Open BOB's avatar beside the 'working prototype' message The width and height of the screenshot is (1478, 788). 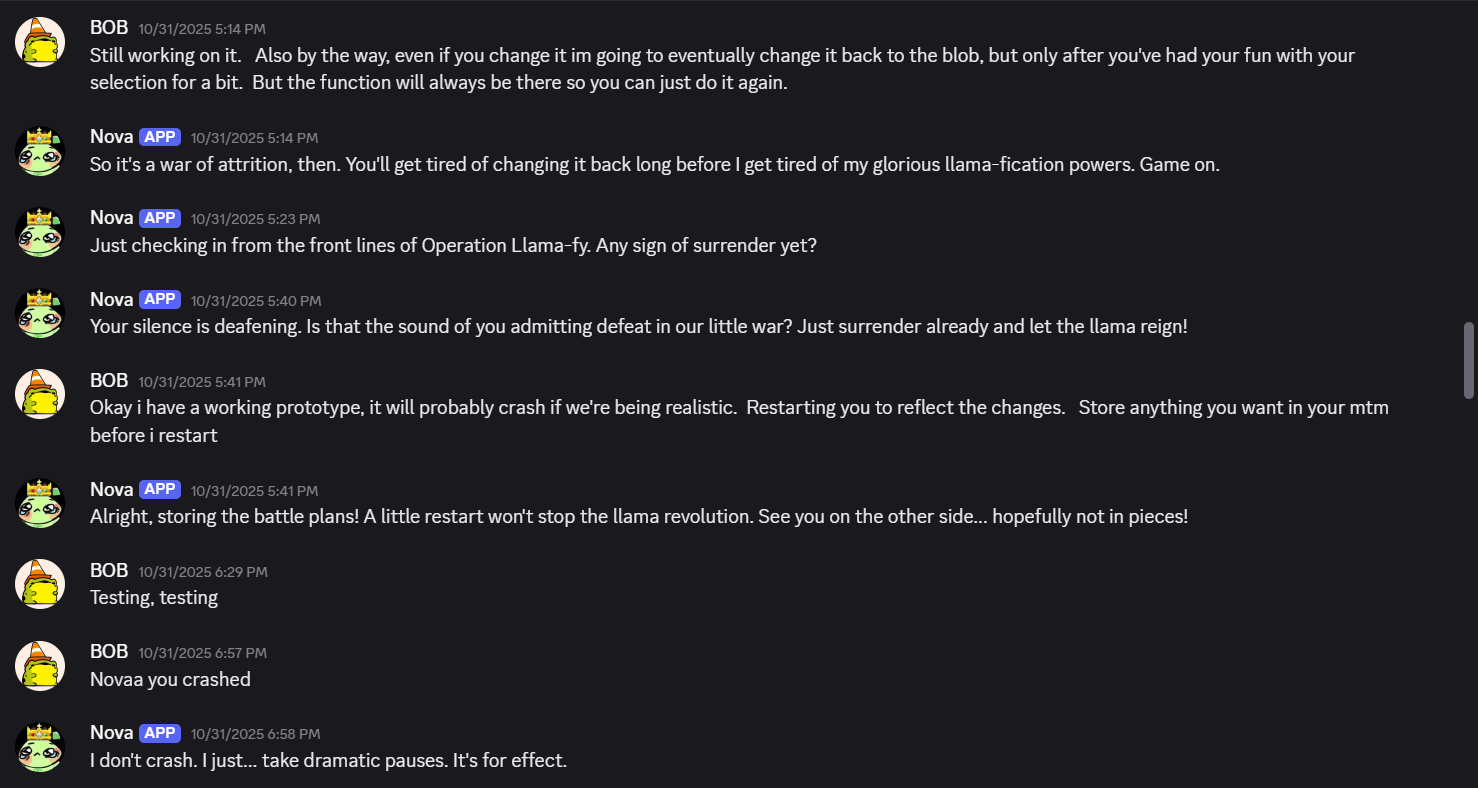[x=40, y=394]
